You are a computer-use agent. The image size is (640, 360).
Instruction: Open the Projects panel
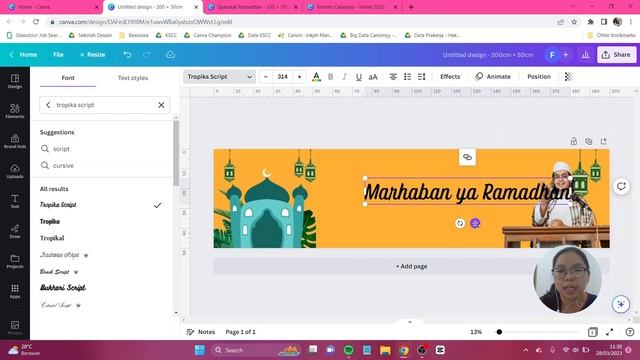15,261
